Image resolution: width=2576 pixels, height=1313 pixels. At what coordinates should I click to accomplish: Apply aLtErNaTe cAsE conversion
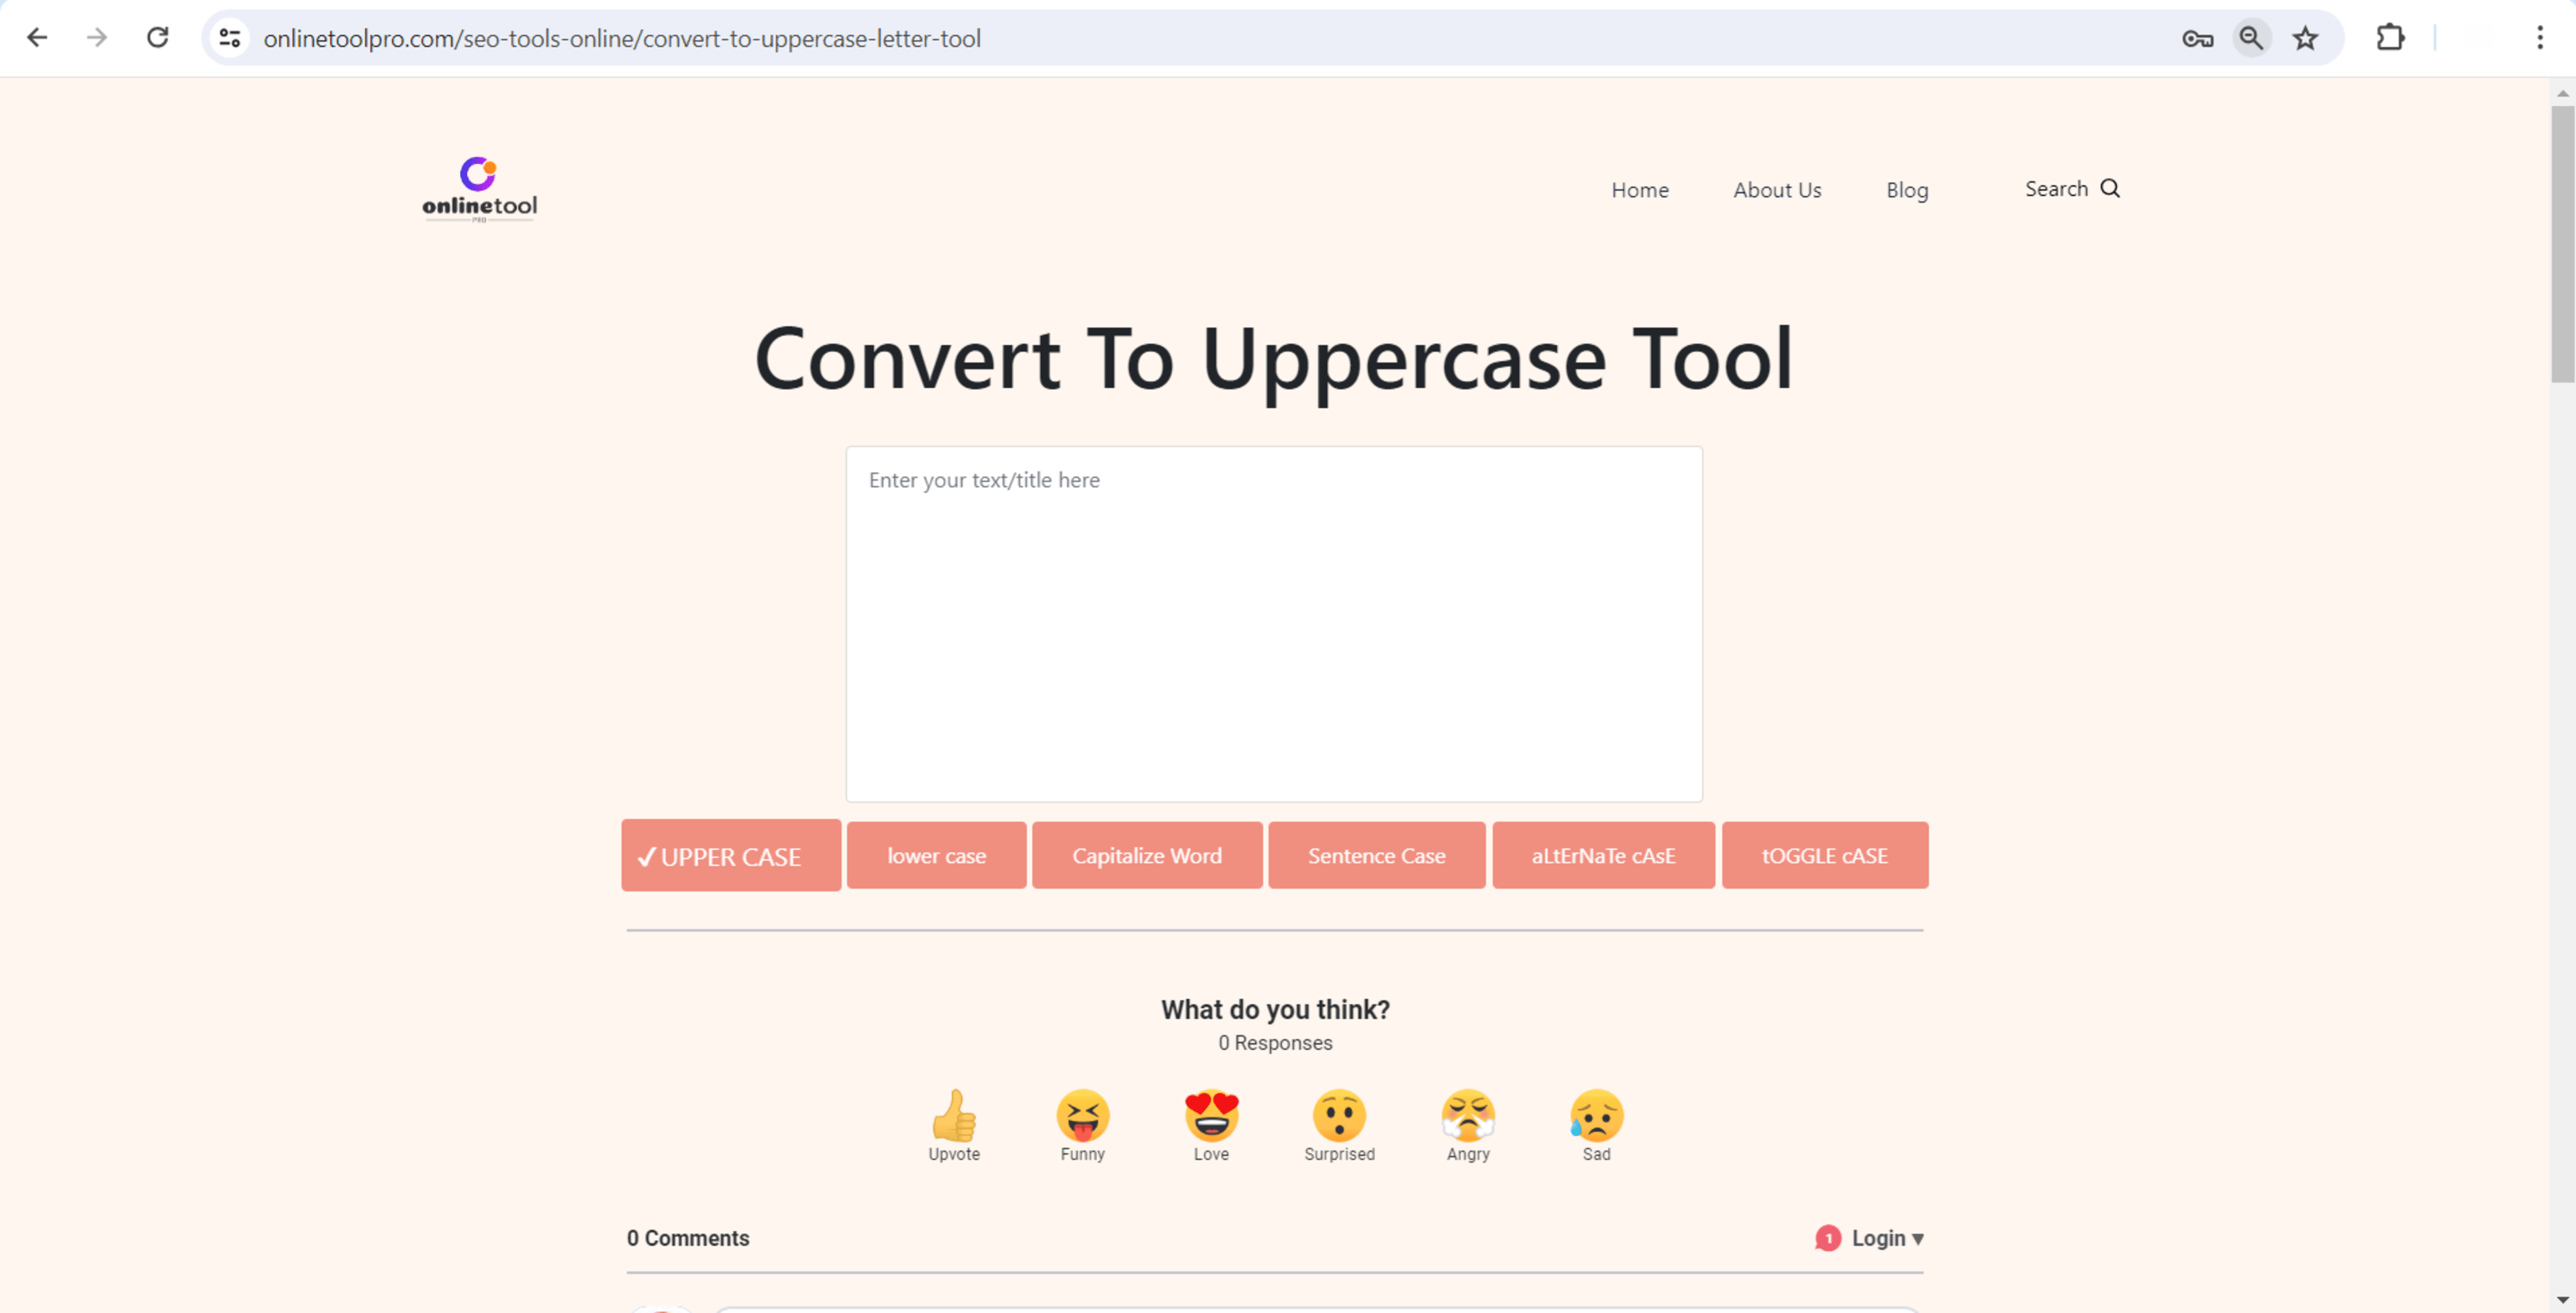pos(1603,855)
